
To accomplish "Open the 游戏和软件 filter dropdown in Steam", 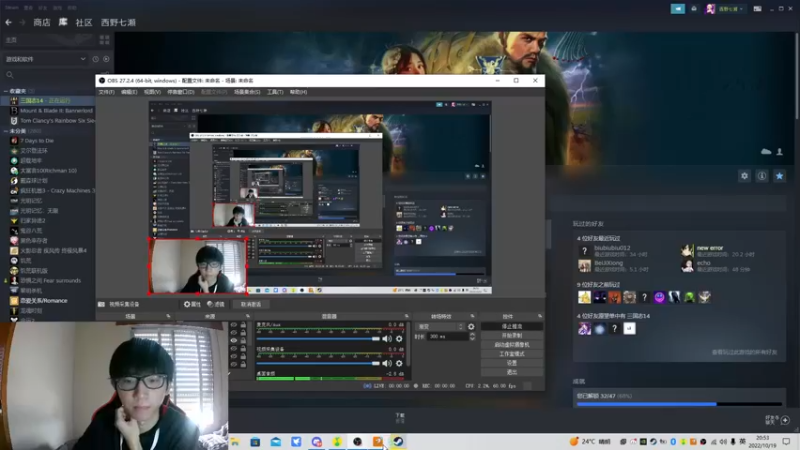I will pyautogui.click(x=45, y=59).
